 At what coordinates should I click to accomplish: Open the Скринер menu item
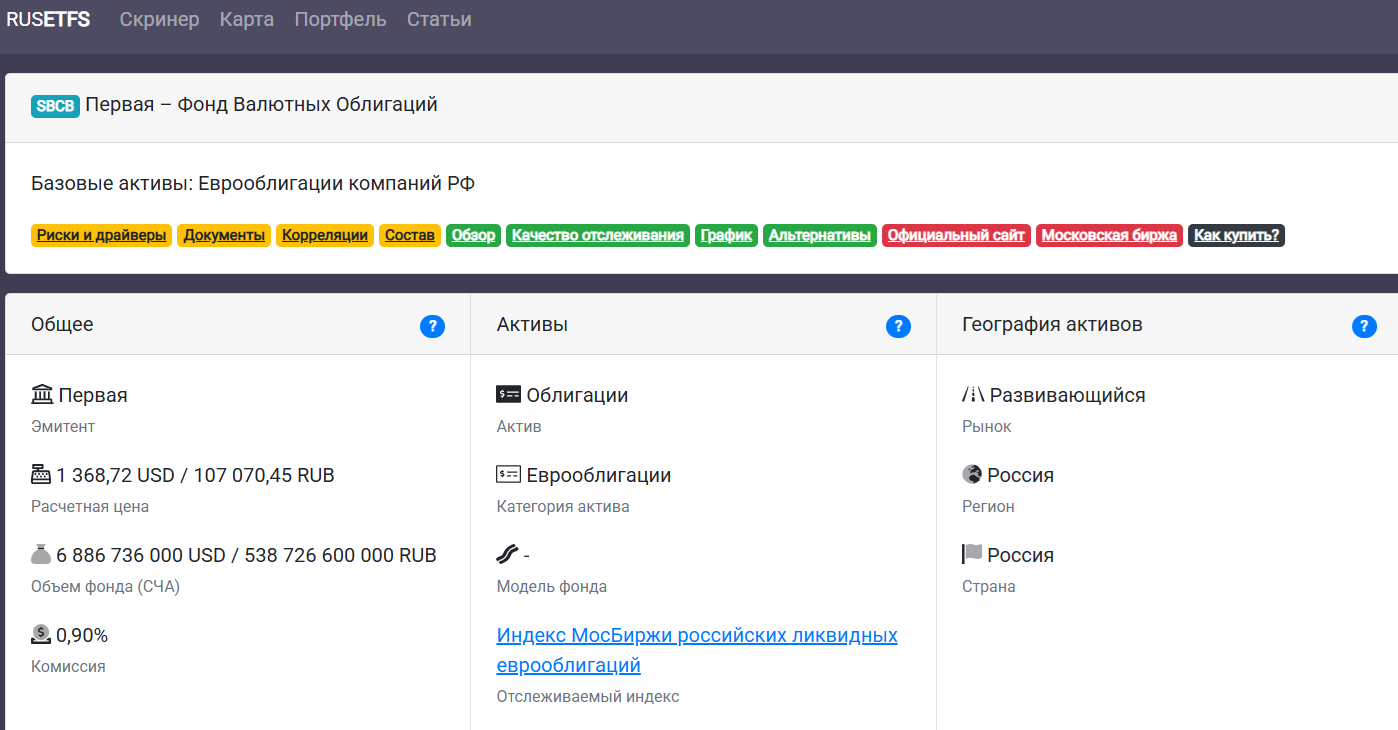pos(159,20)
